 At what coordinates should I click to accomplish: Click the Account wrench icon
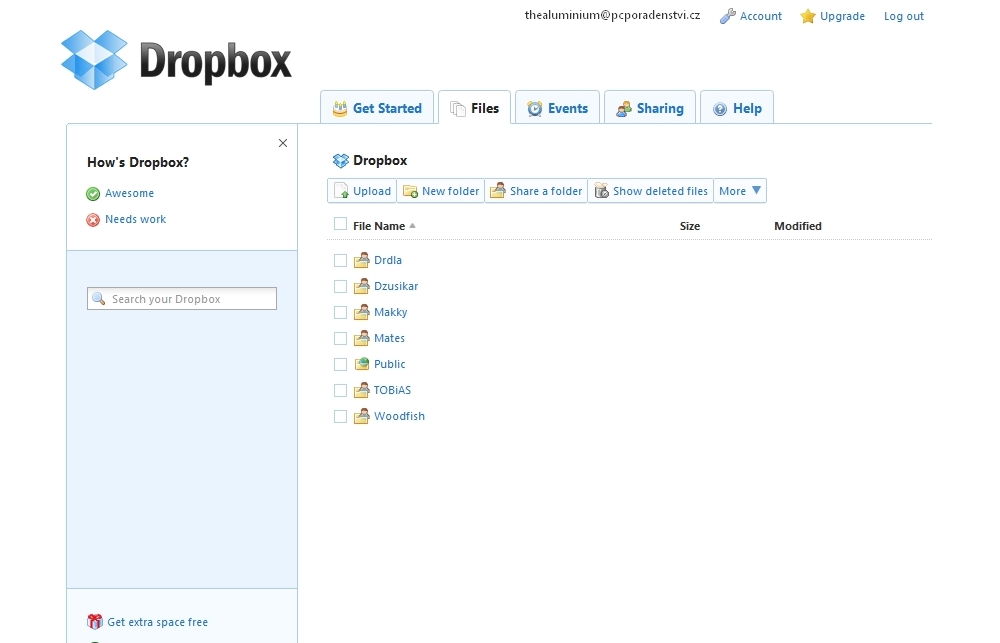point(728,16)
